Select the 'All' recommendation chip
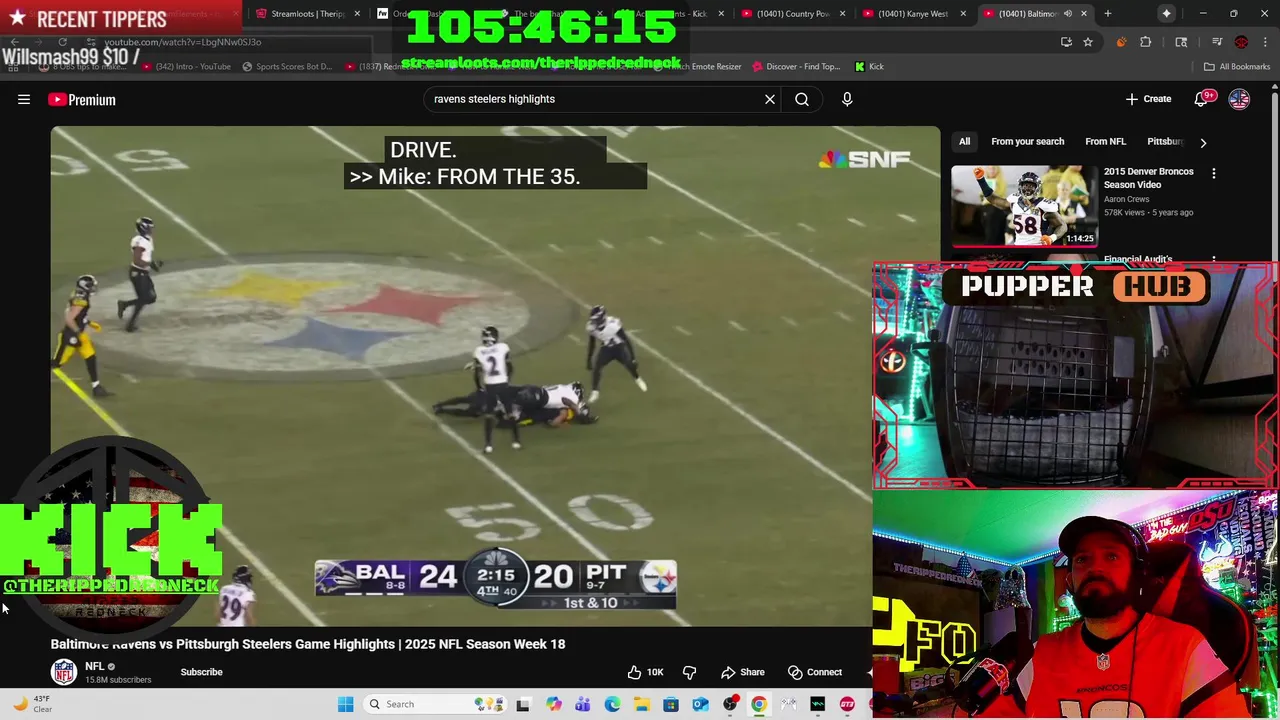Screen dimensions: 1280x720 click(964, 142)
